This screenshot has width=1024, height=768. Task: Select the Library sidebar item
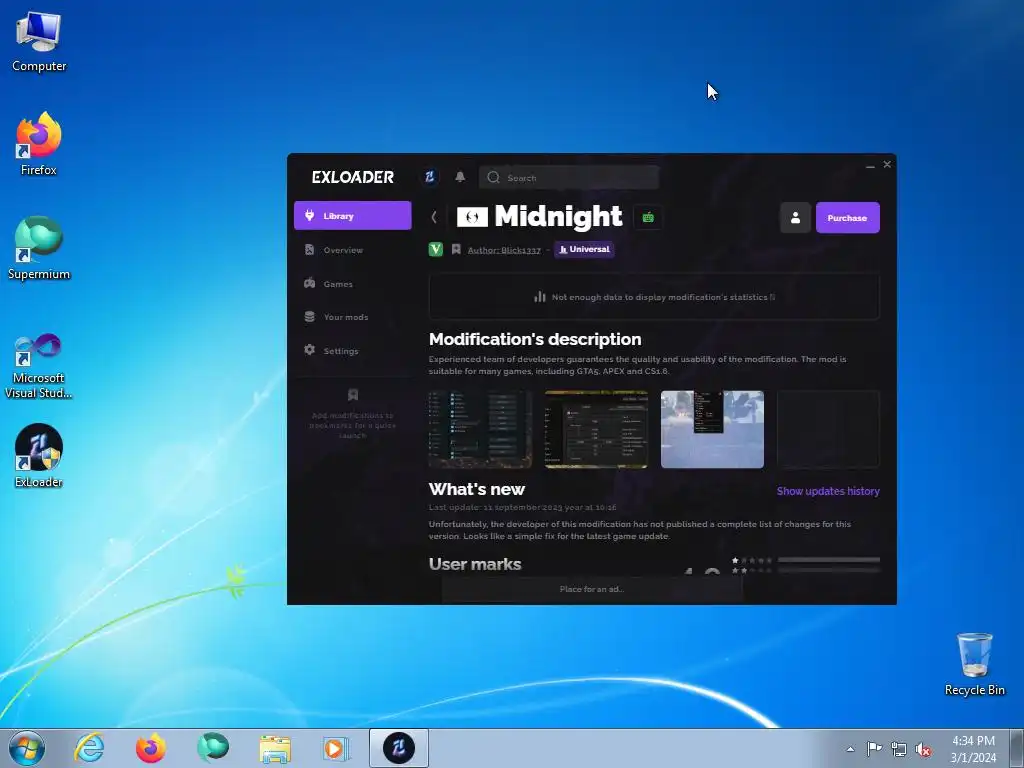pyautogui.click(x=353, y=216)
